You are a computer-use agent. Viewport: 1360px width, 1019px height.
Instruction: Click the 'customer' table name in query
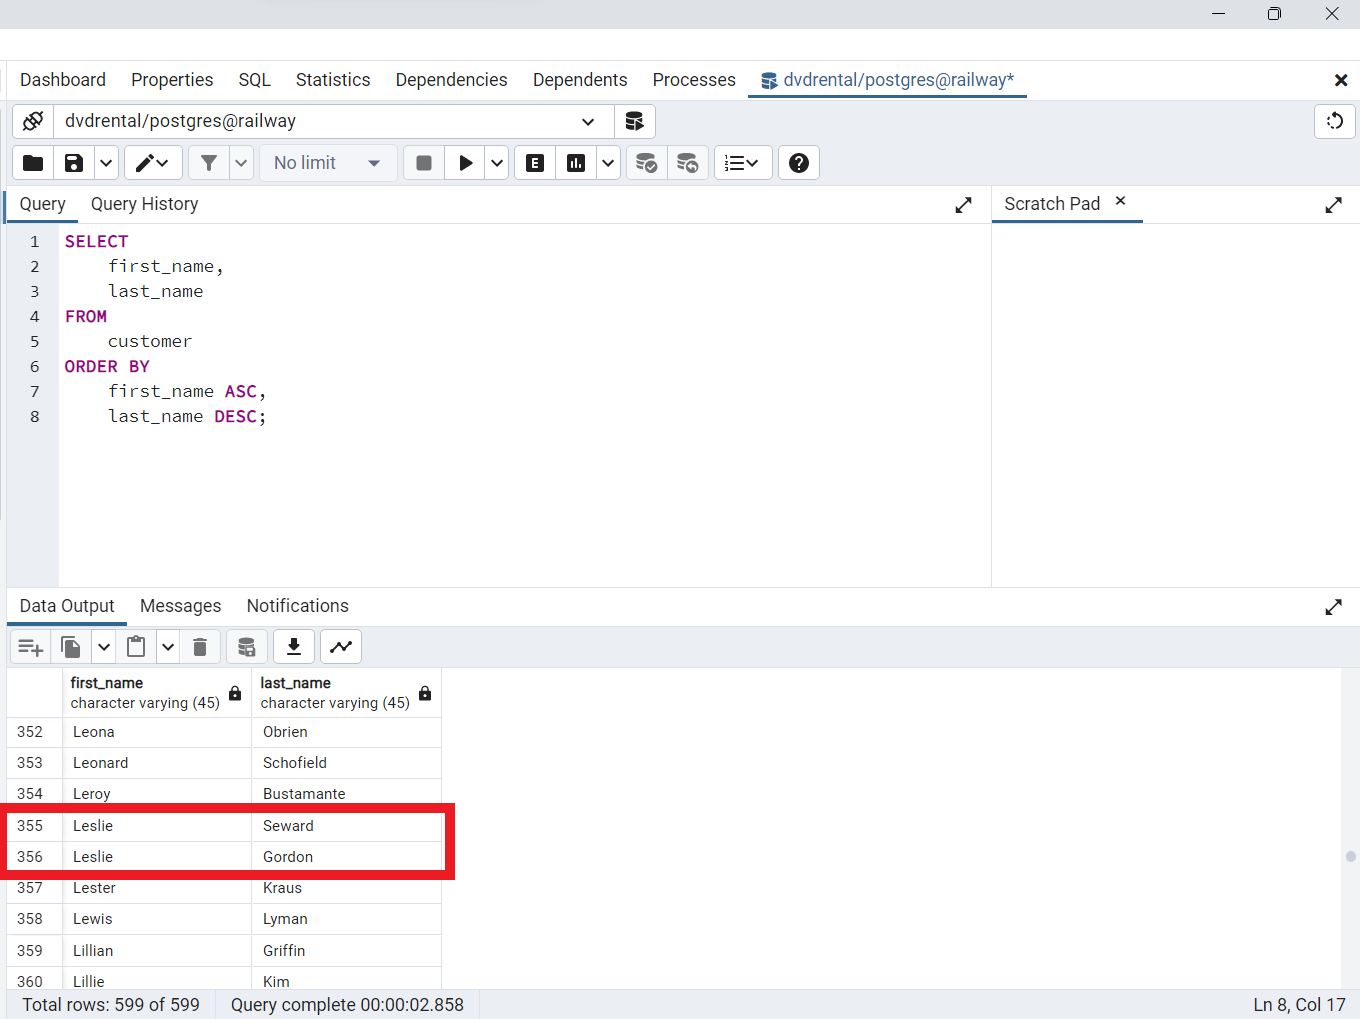tap(150, 342)
